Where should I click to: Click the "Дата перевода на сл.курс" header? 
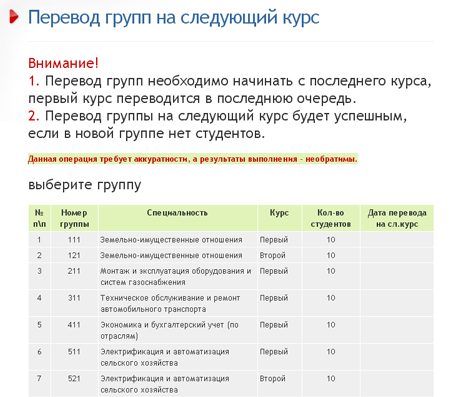397,218
